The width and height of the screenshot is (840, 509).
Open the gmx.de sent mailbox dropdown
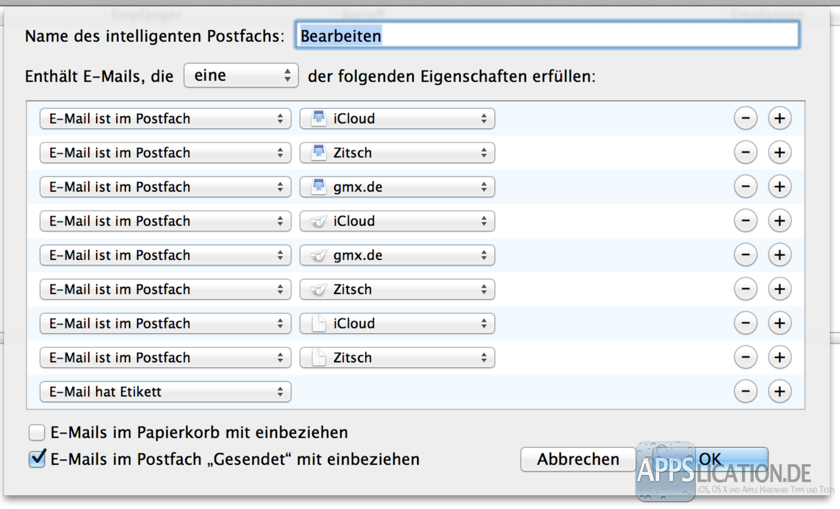click(397, 255)
